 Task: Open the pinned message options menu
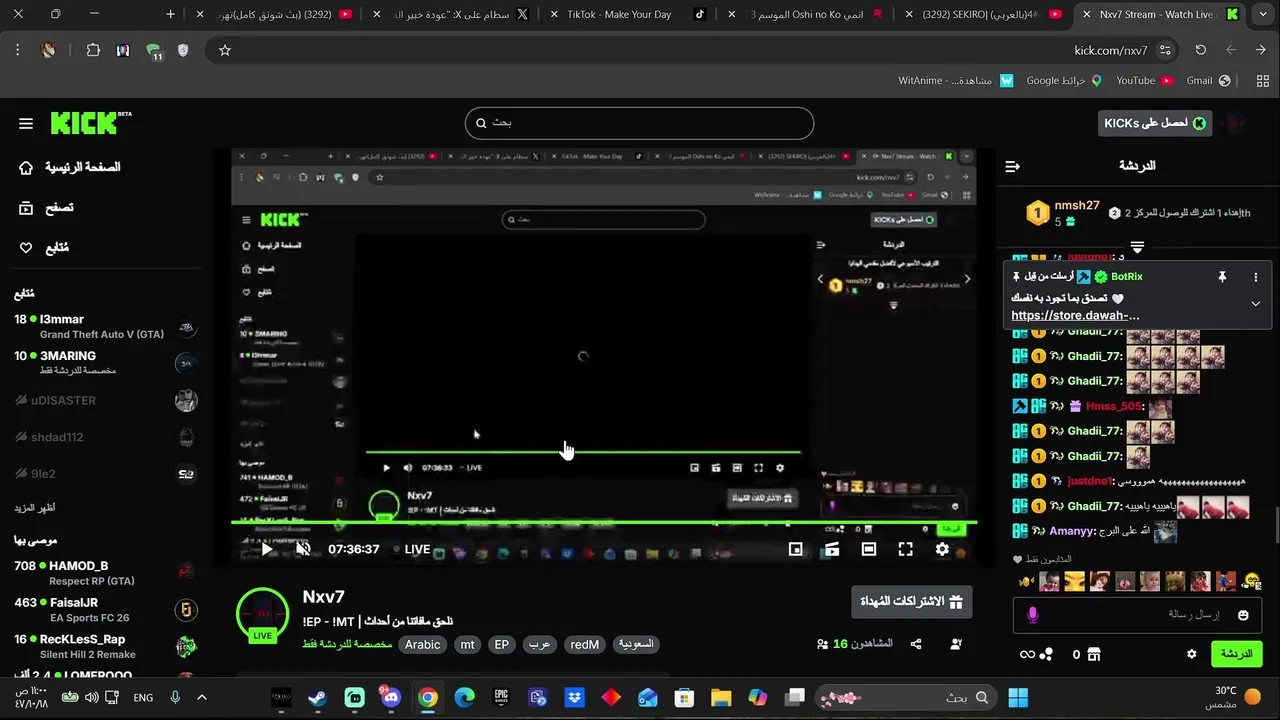tap(1256, 277)
